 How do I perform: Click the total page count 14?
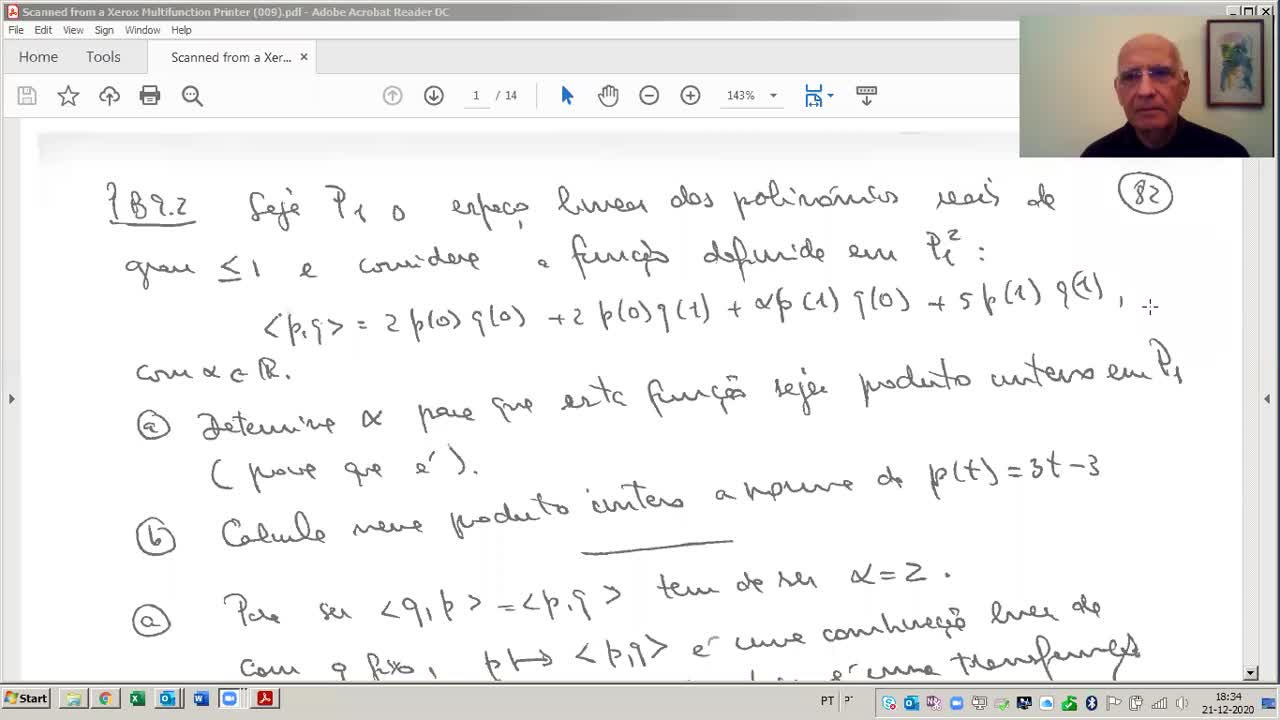(x=511, y=95)
